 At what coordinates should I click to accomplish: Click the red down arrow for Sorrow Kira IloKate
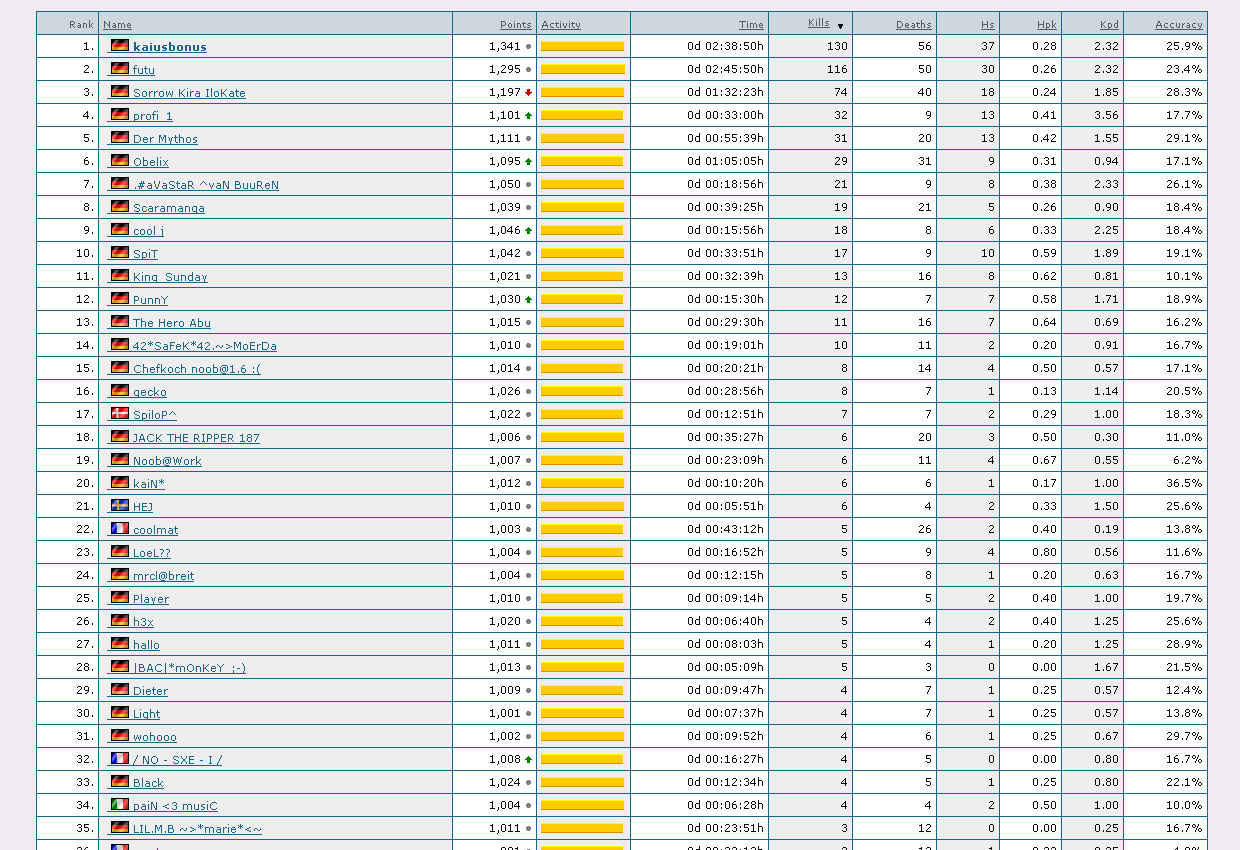tap(528, 93)
